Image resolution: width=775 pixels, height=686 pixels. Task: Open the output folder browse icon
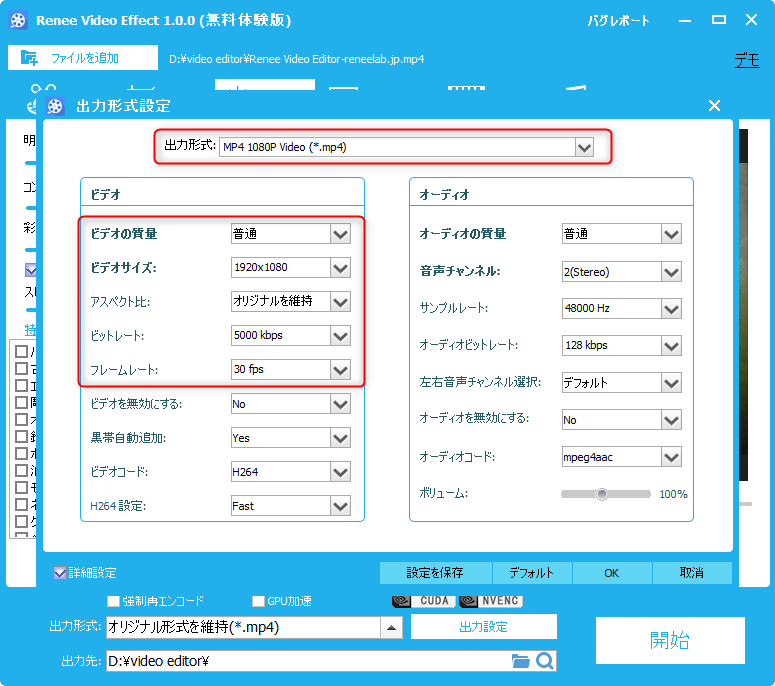(x=520, y=661)
